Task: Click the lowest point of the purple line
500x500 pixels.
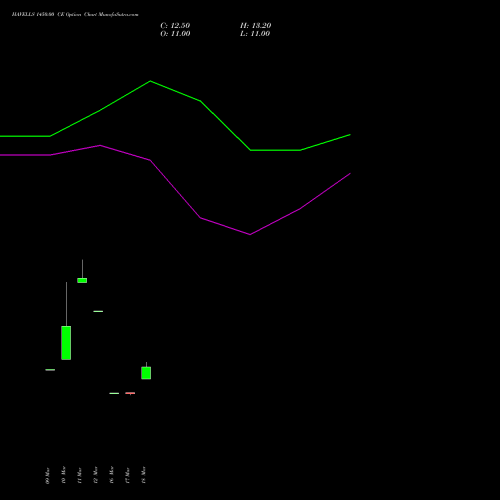Action: point(250,234)
